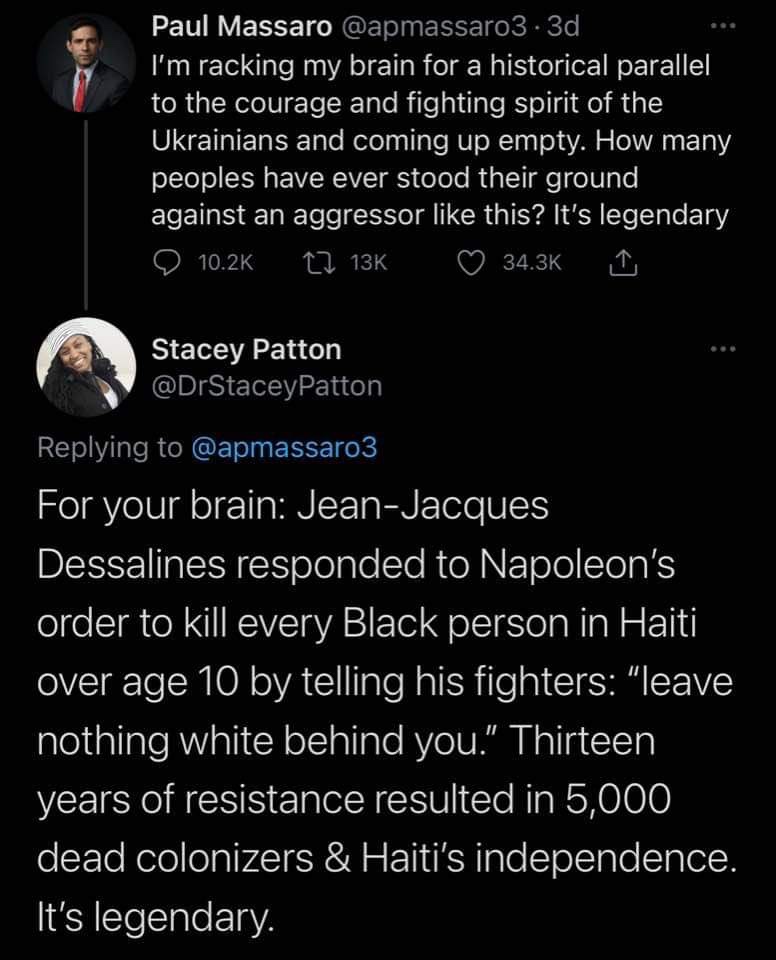
Task: Open more options on Paul Massaro's tweet
Action: [720, 27]
